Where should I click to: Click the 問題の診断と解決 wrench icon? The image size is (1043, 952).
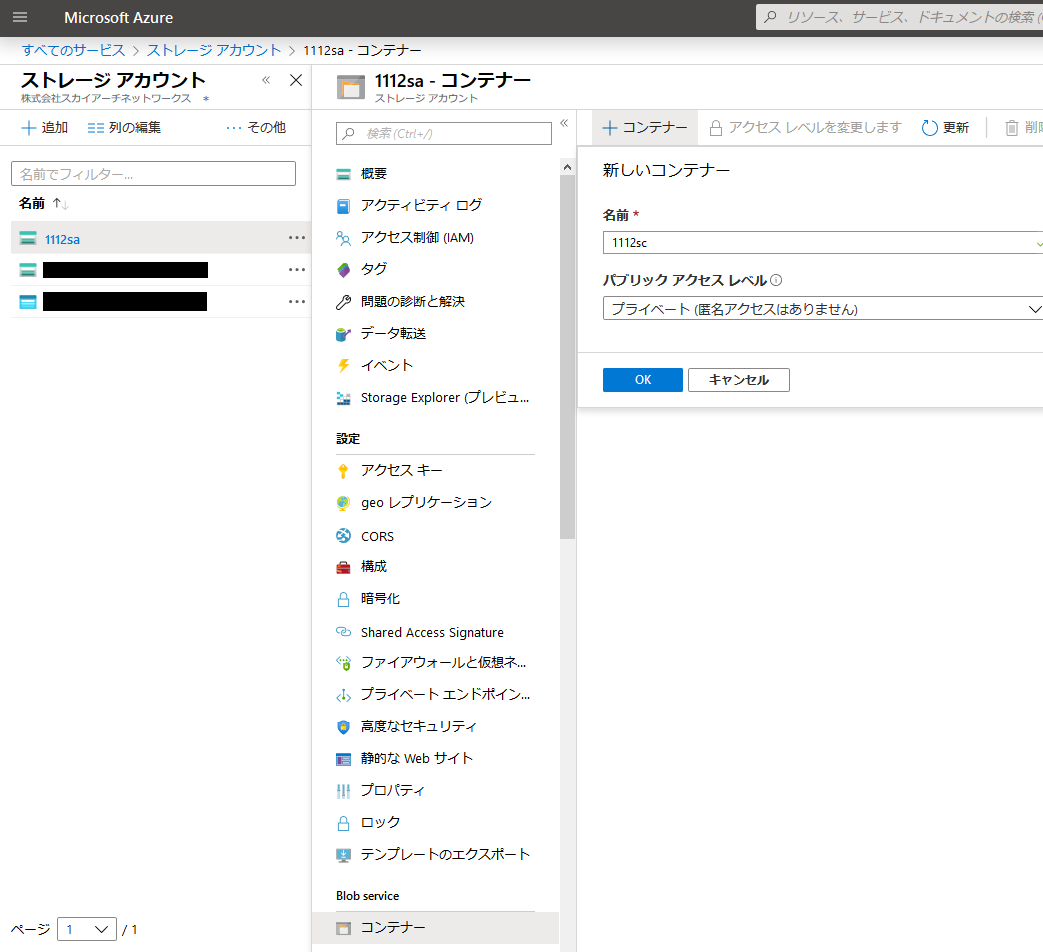click(x=343, y=302)
